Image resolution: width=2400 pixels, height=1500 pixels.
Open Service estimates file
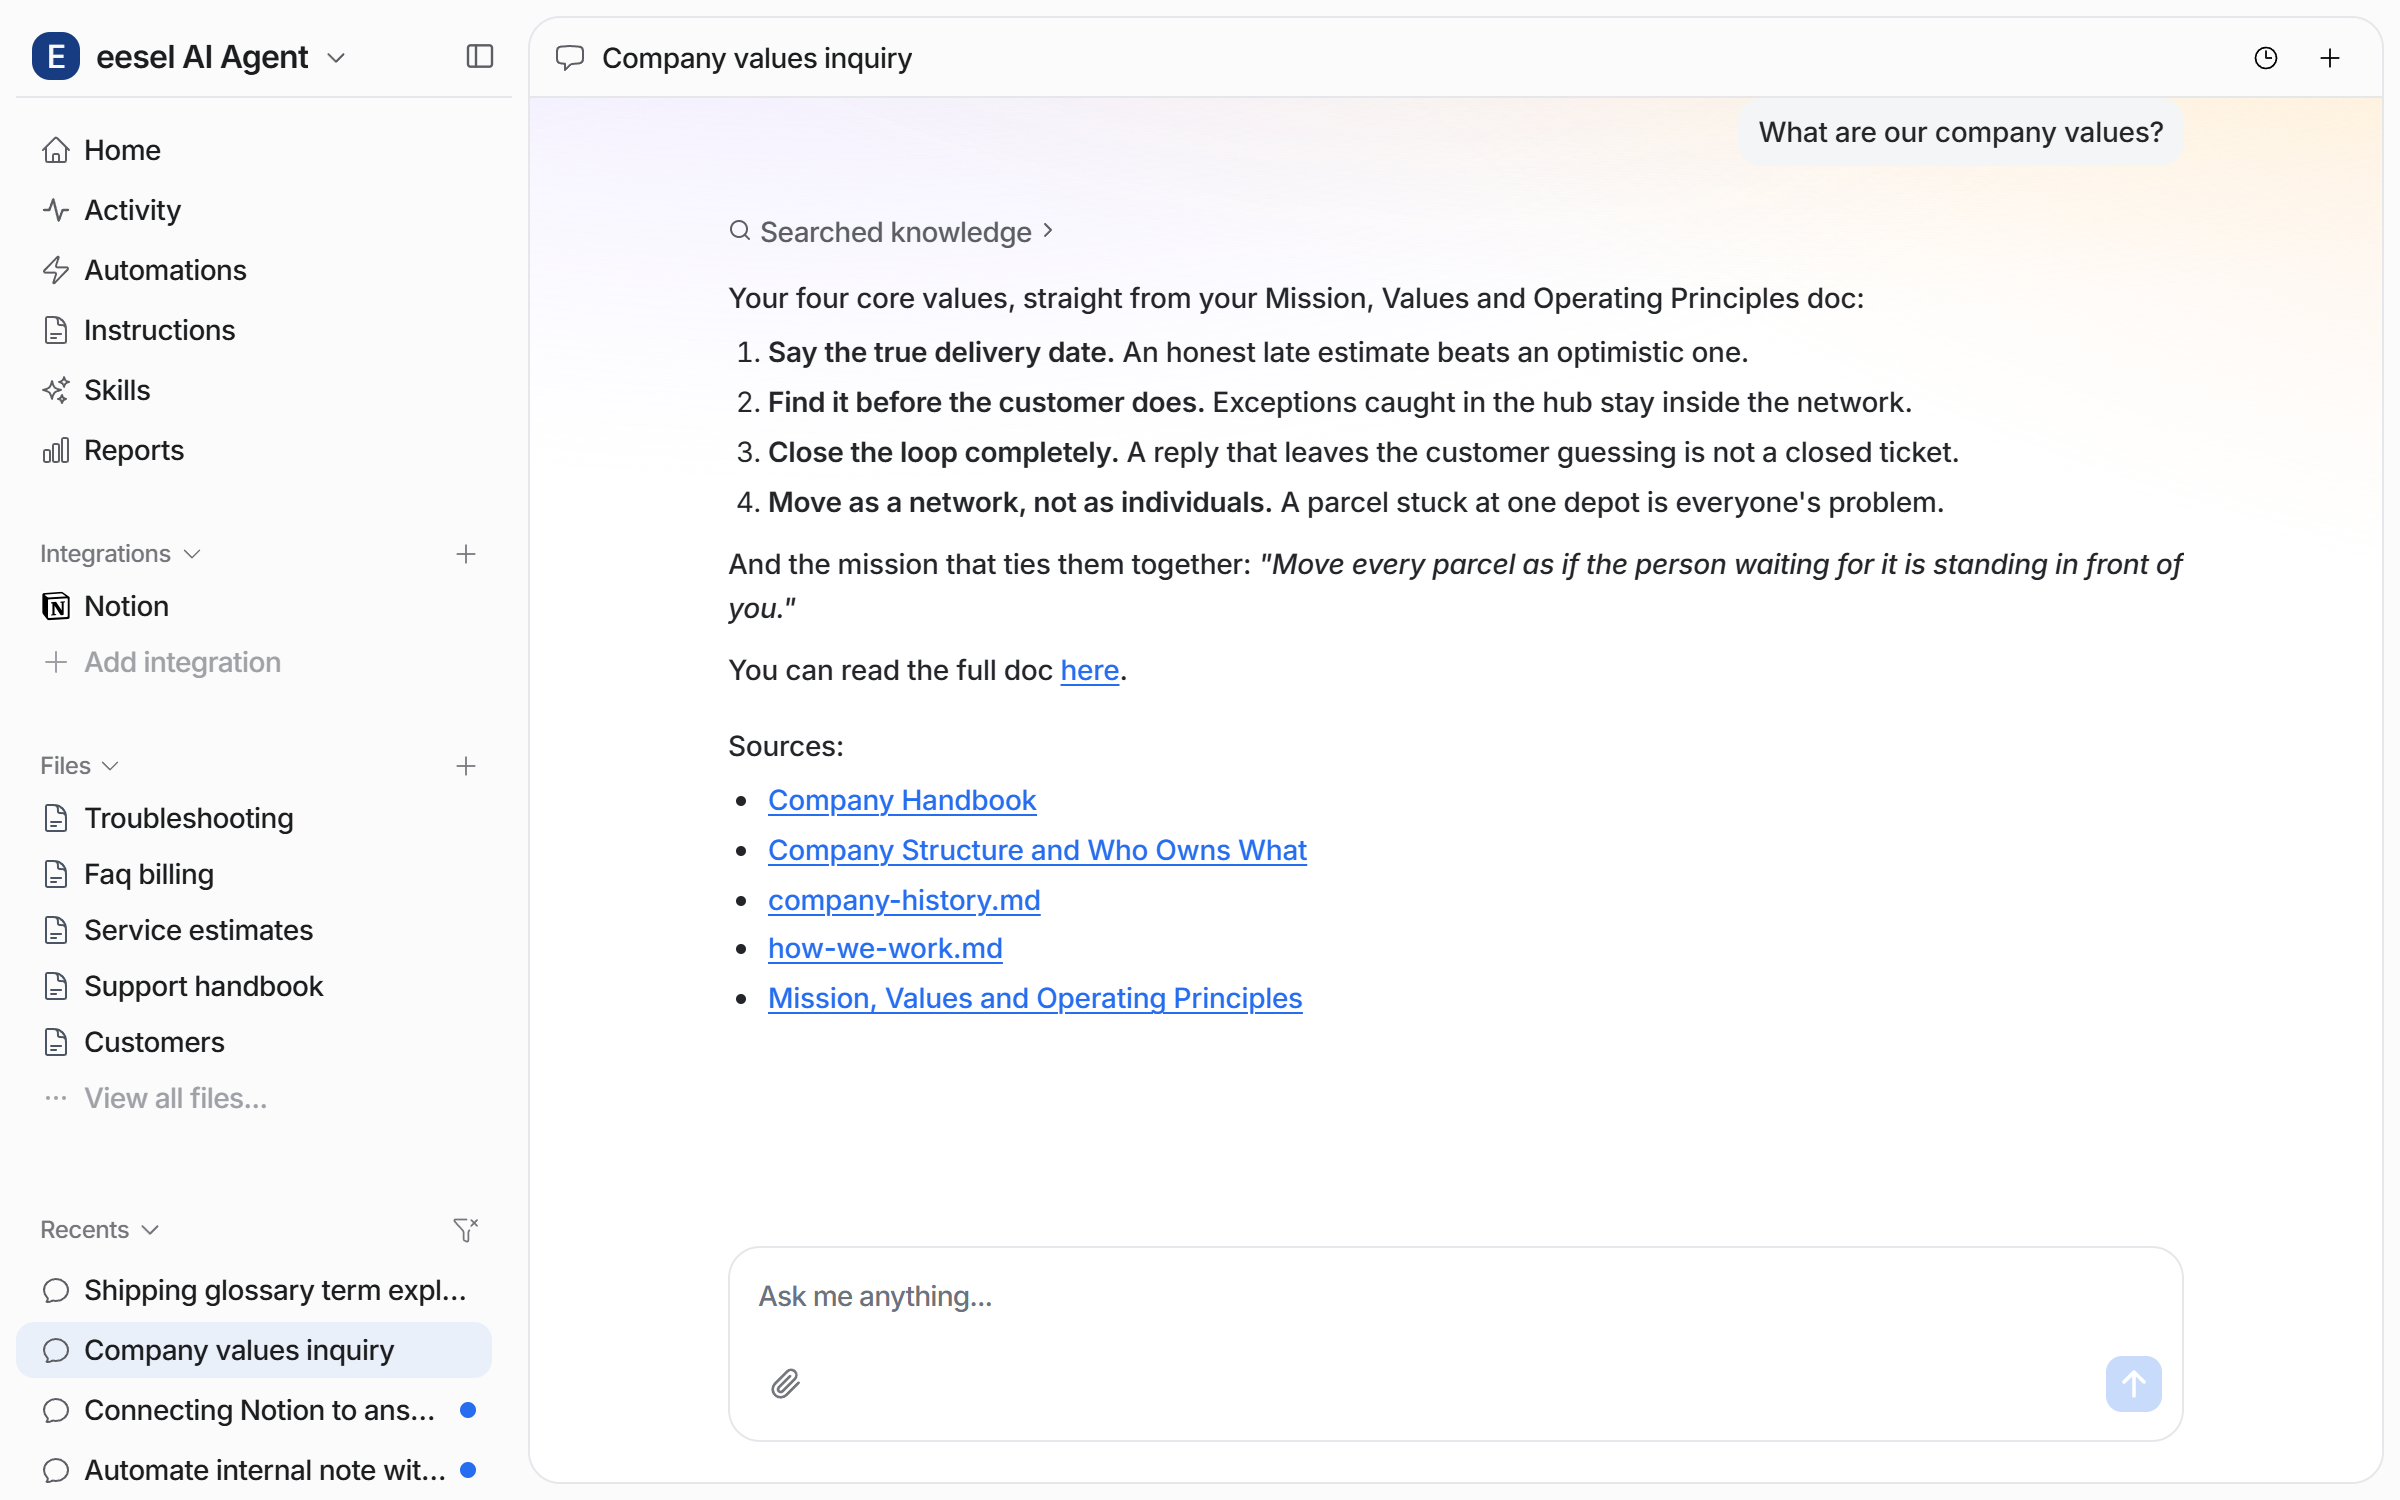point(254,930)
